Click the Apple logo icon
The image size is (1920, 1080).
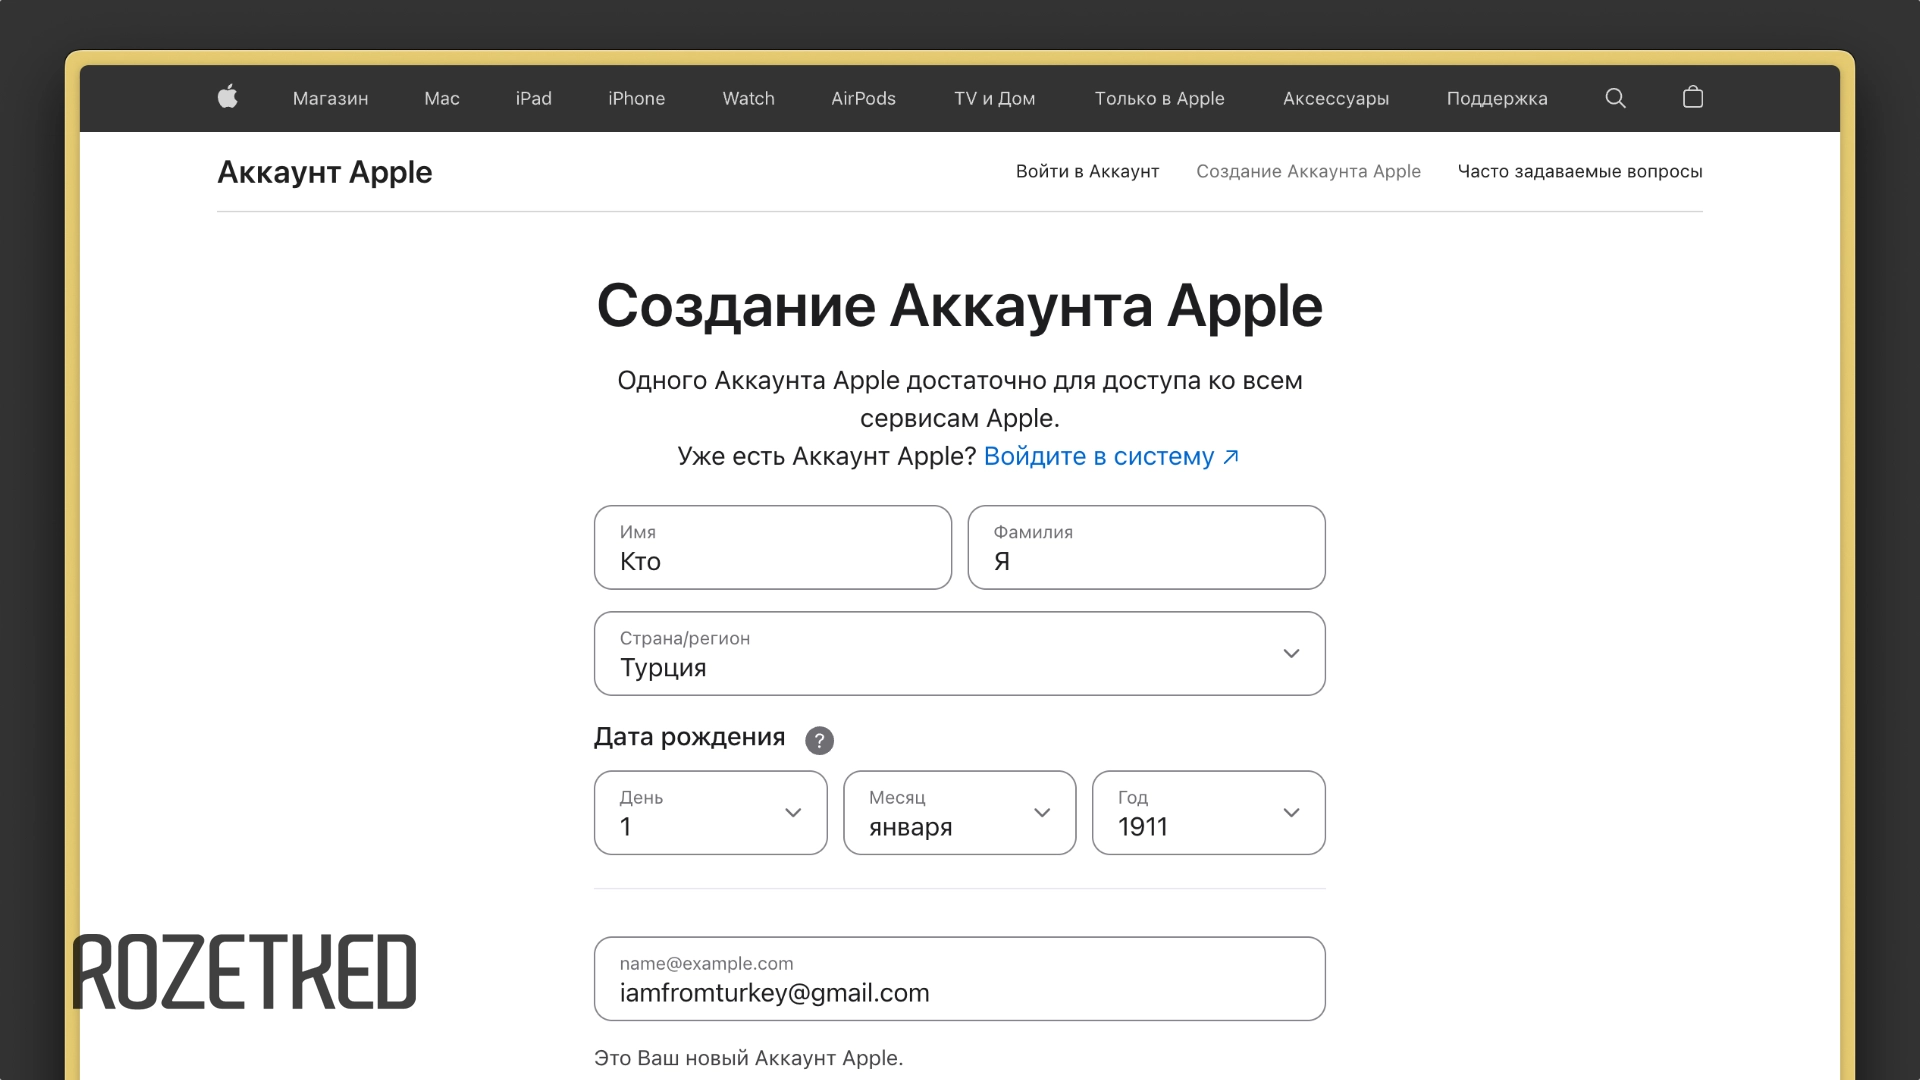(228, 97)
